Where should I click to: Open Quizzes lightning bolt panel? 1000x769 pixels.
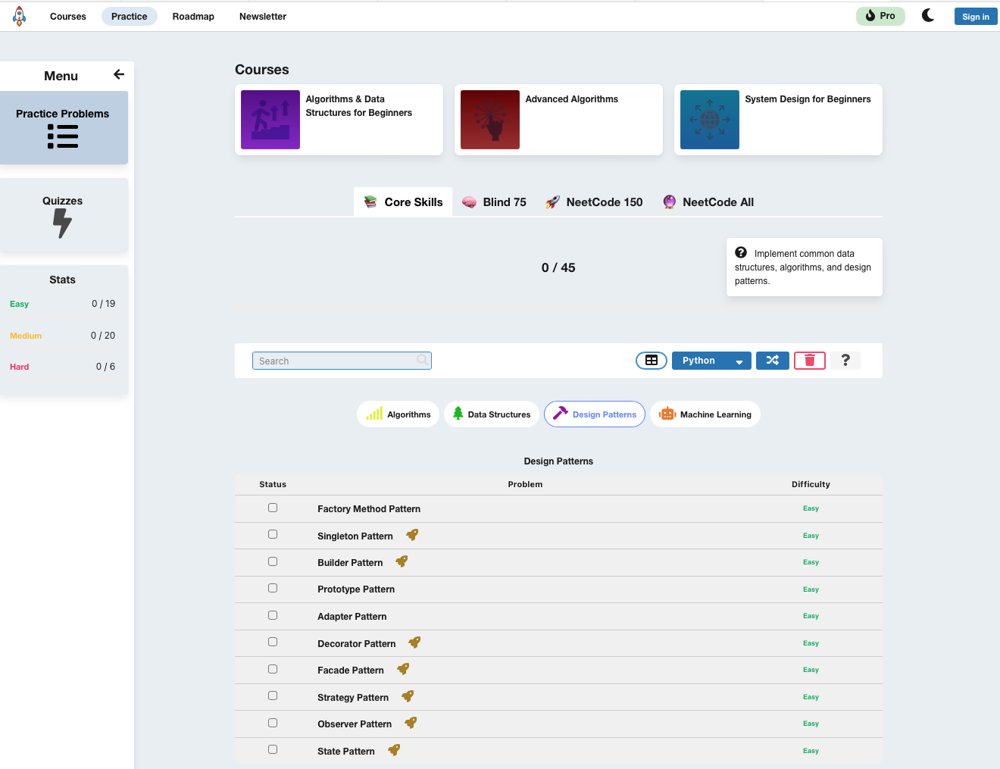(63, 215)
